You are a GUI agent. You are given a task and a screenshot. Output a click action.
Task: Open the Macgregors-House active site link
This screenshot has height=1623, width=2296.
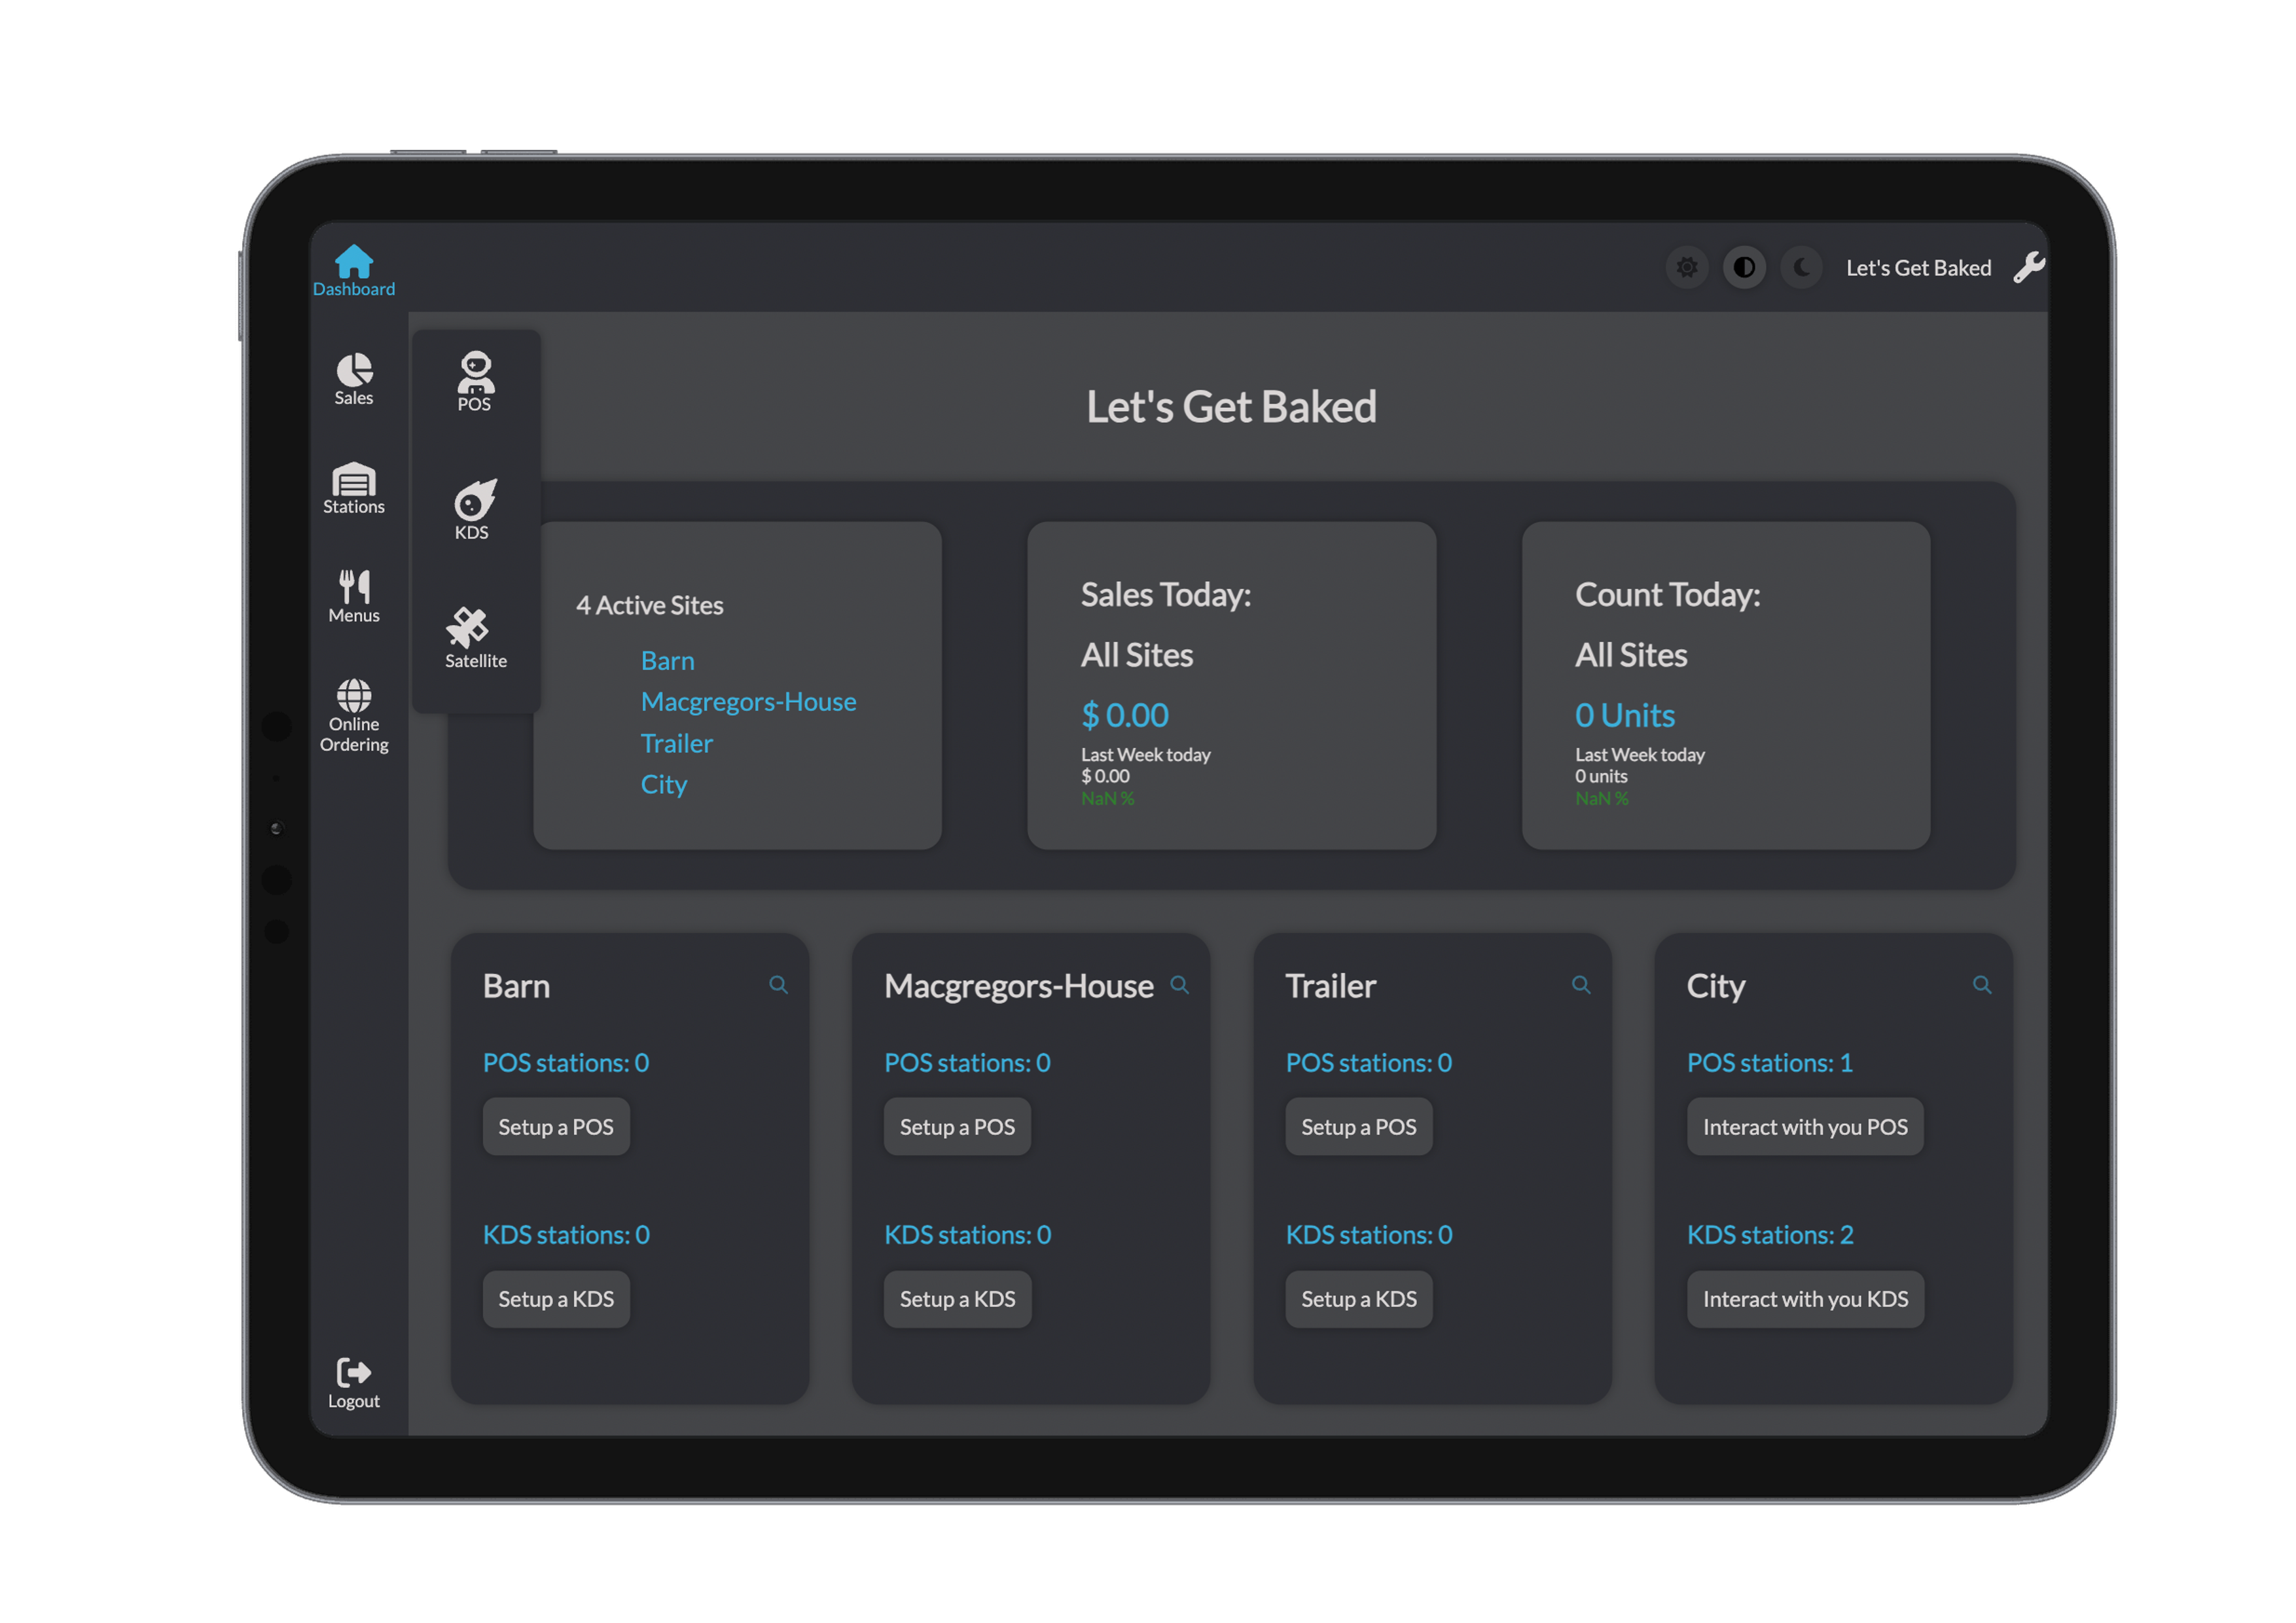click(x=748, y=701)
